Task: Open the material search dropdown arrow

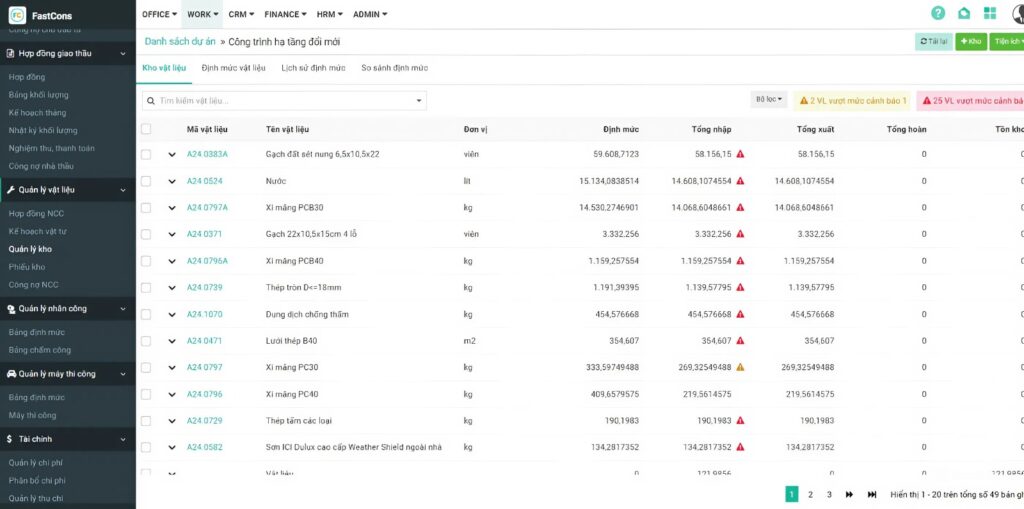Action: tap(419, 101)
